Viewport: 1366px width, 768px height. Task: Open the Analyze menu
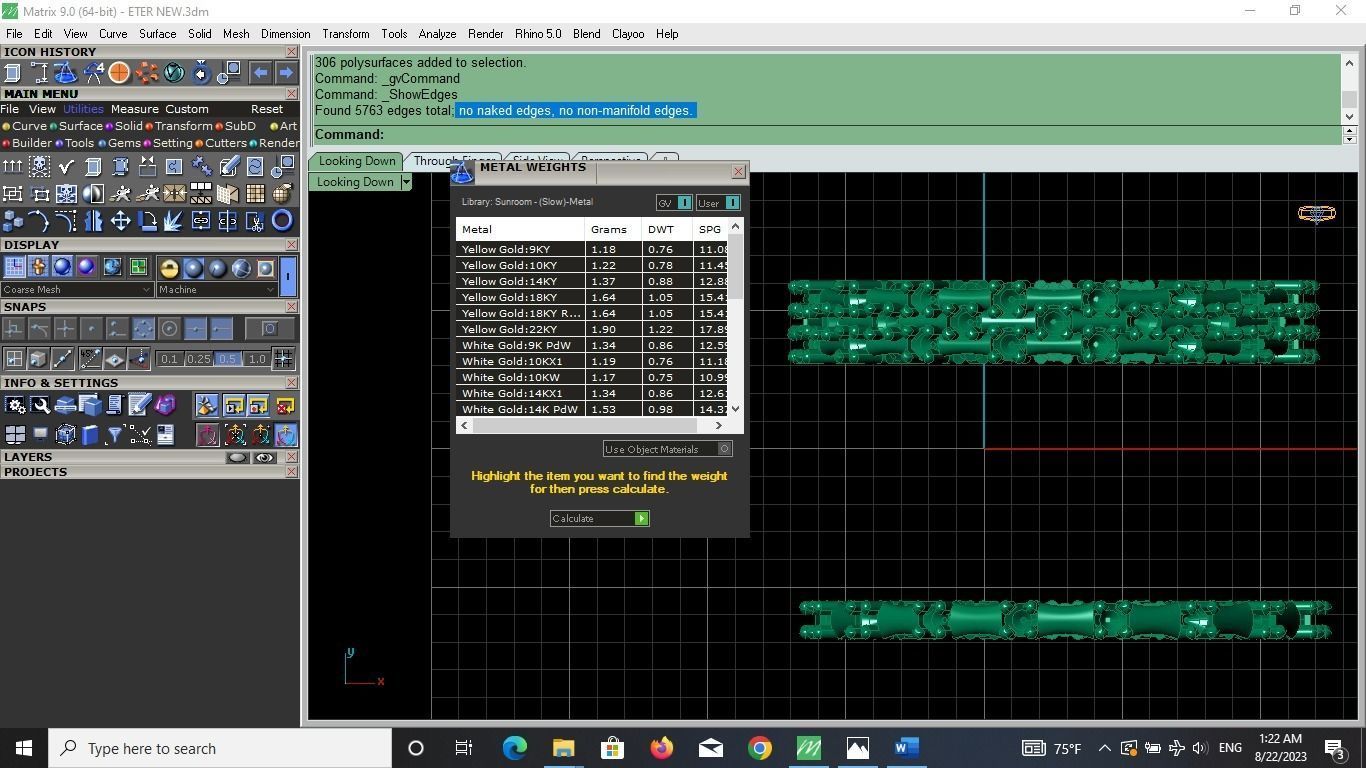pyautogui.click(x=437, y=34)
